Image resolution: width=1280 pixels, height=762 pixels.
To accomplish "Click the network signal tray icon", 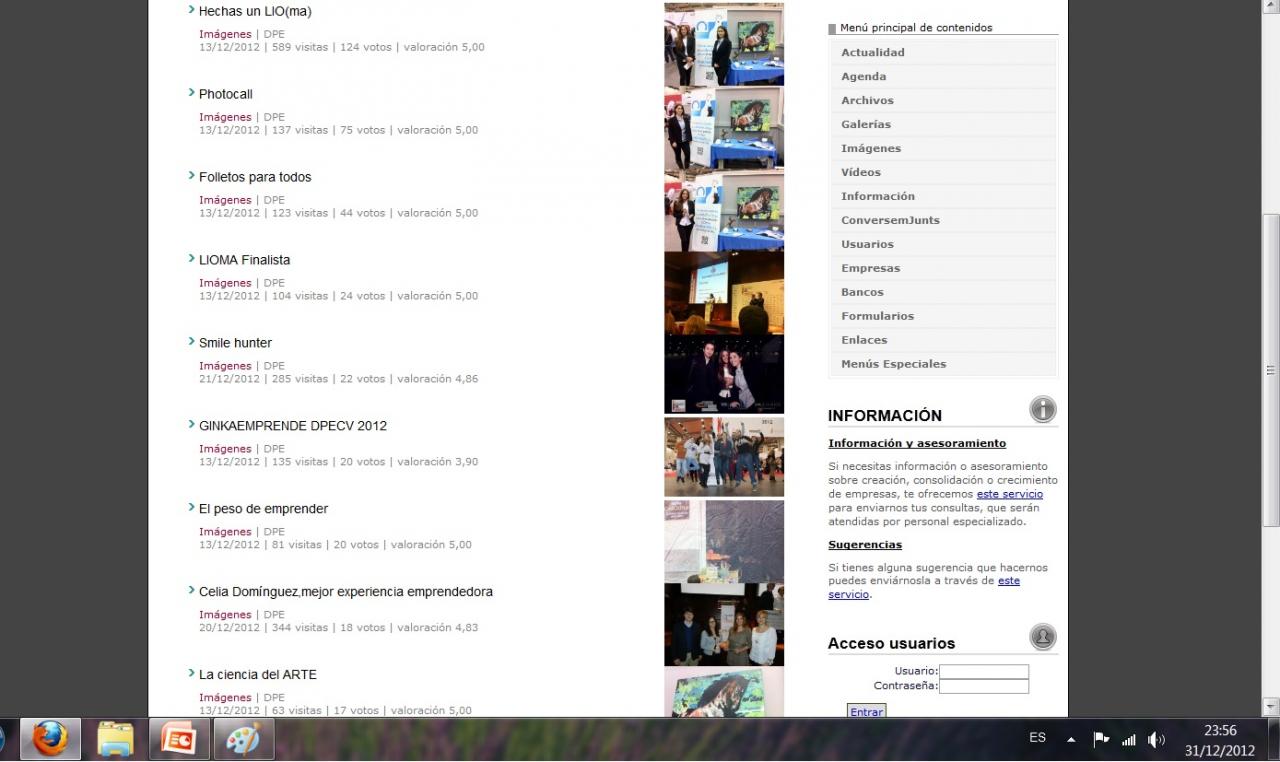I will (x=1129, y=740).
